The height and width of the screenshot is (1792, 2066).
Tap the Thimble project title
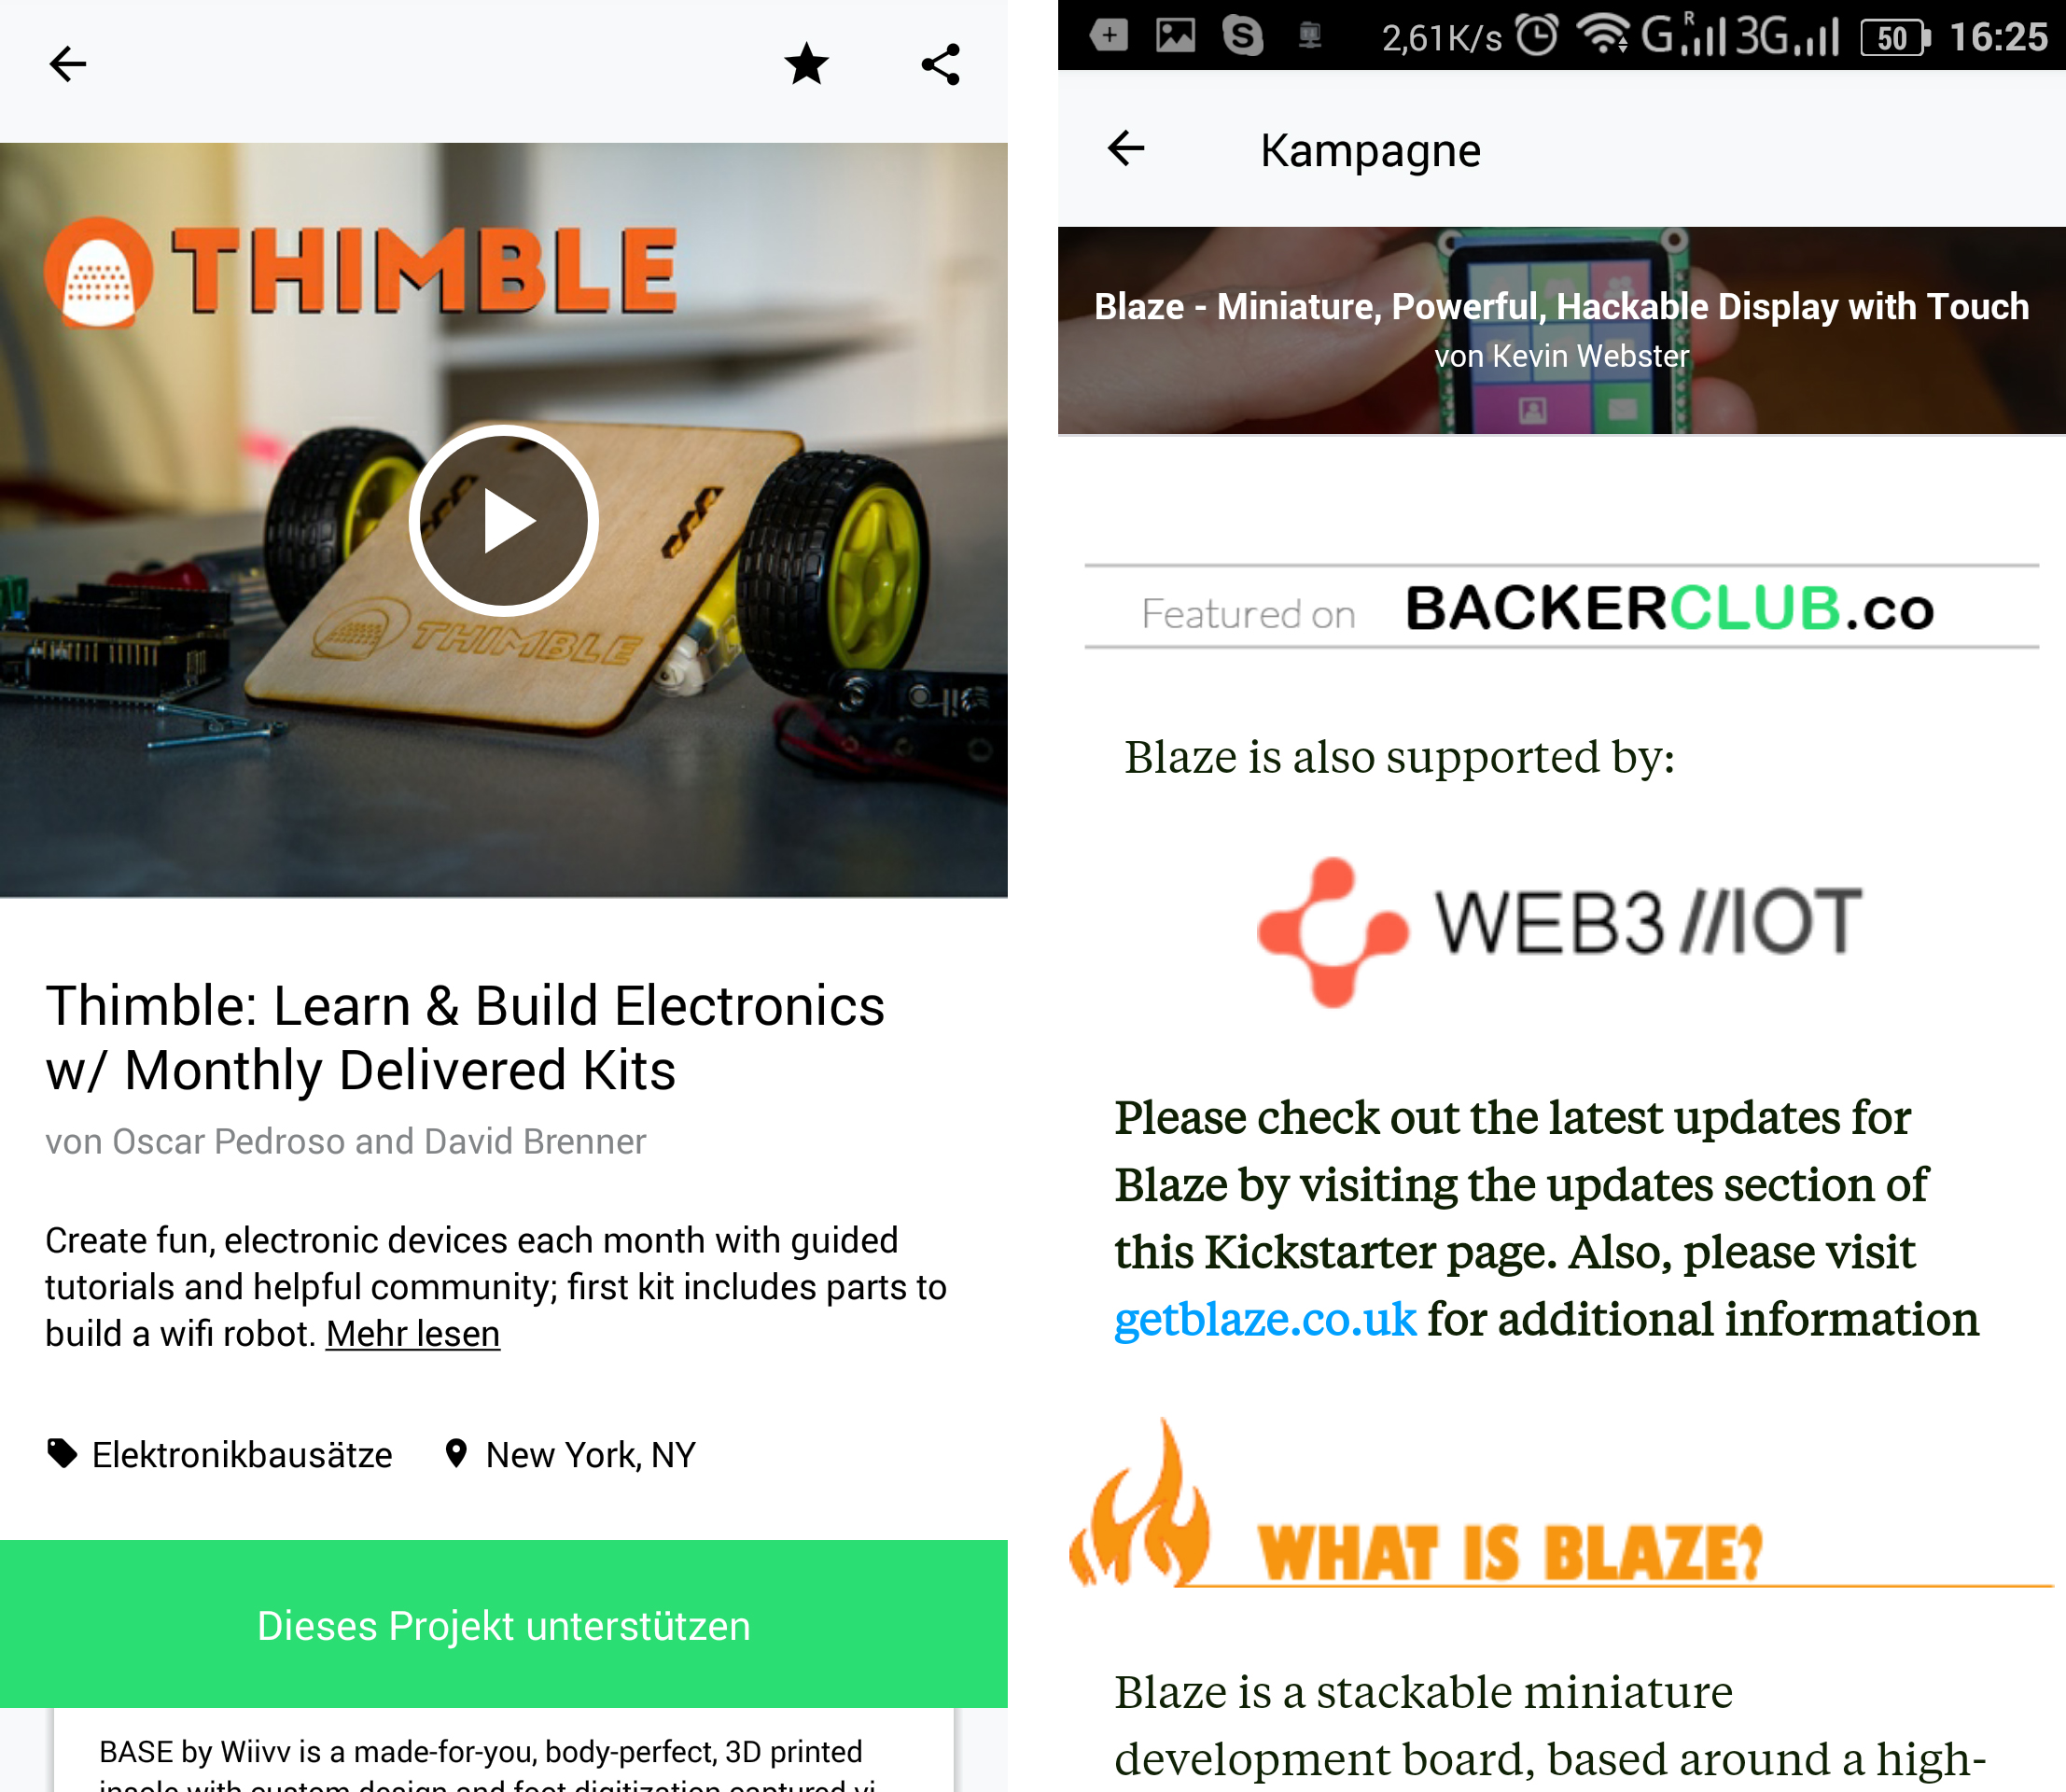465,1038
